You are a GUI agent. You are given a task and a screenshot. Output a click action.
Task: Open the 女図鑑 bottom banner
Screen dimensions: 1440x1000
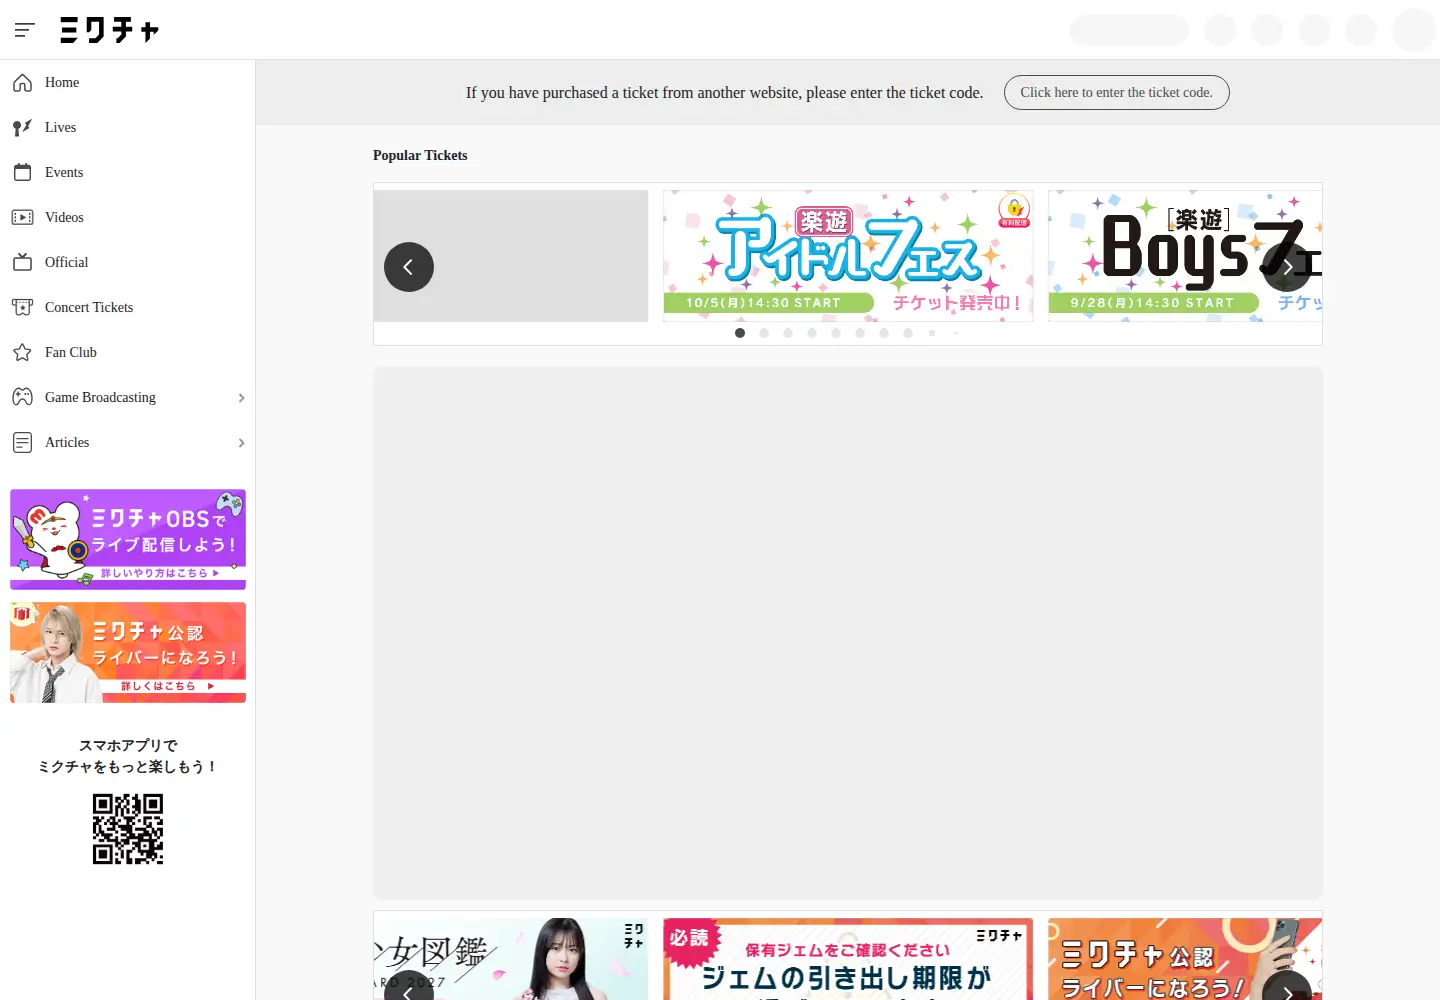pyautogui.click(x=511, y=959)
